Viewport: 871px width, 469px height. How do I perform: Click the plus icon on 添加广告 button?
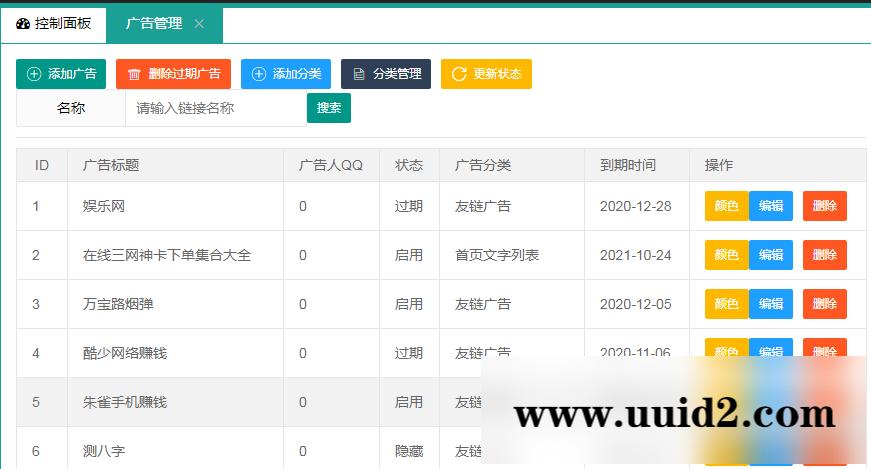[x=34, y=74]
